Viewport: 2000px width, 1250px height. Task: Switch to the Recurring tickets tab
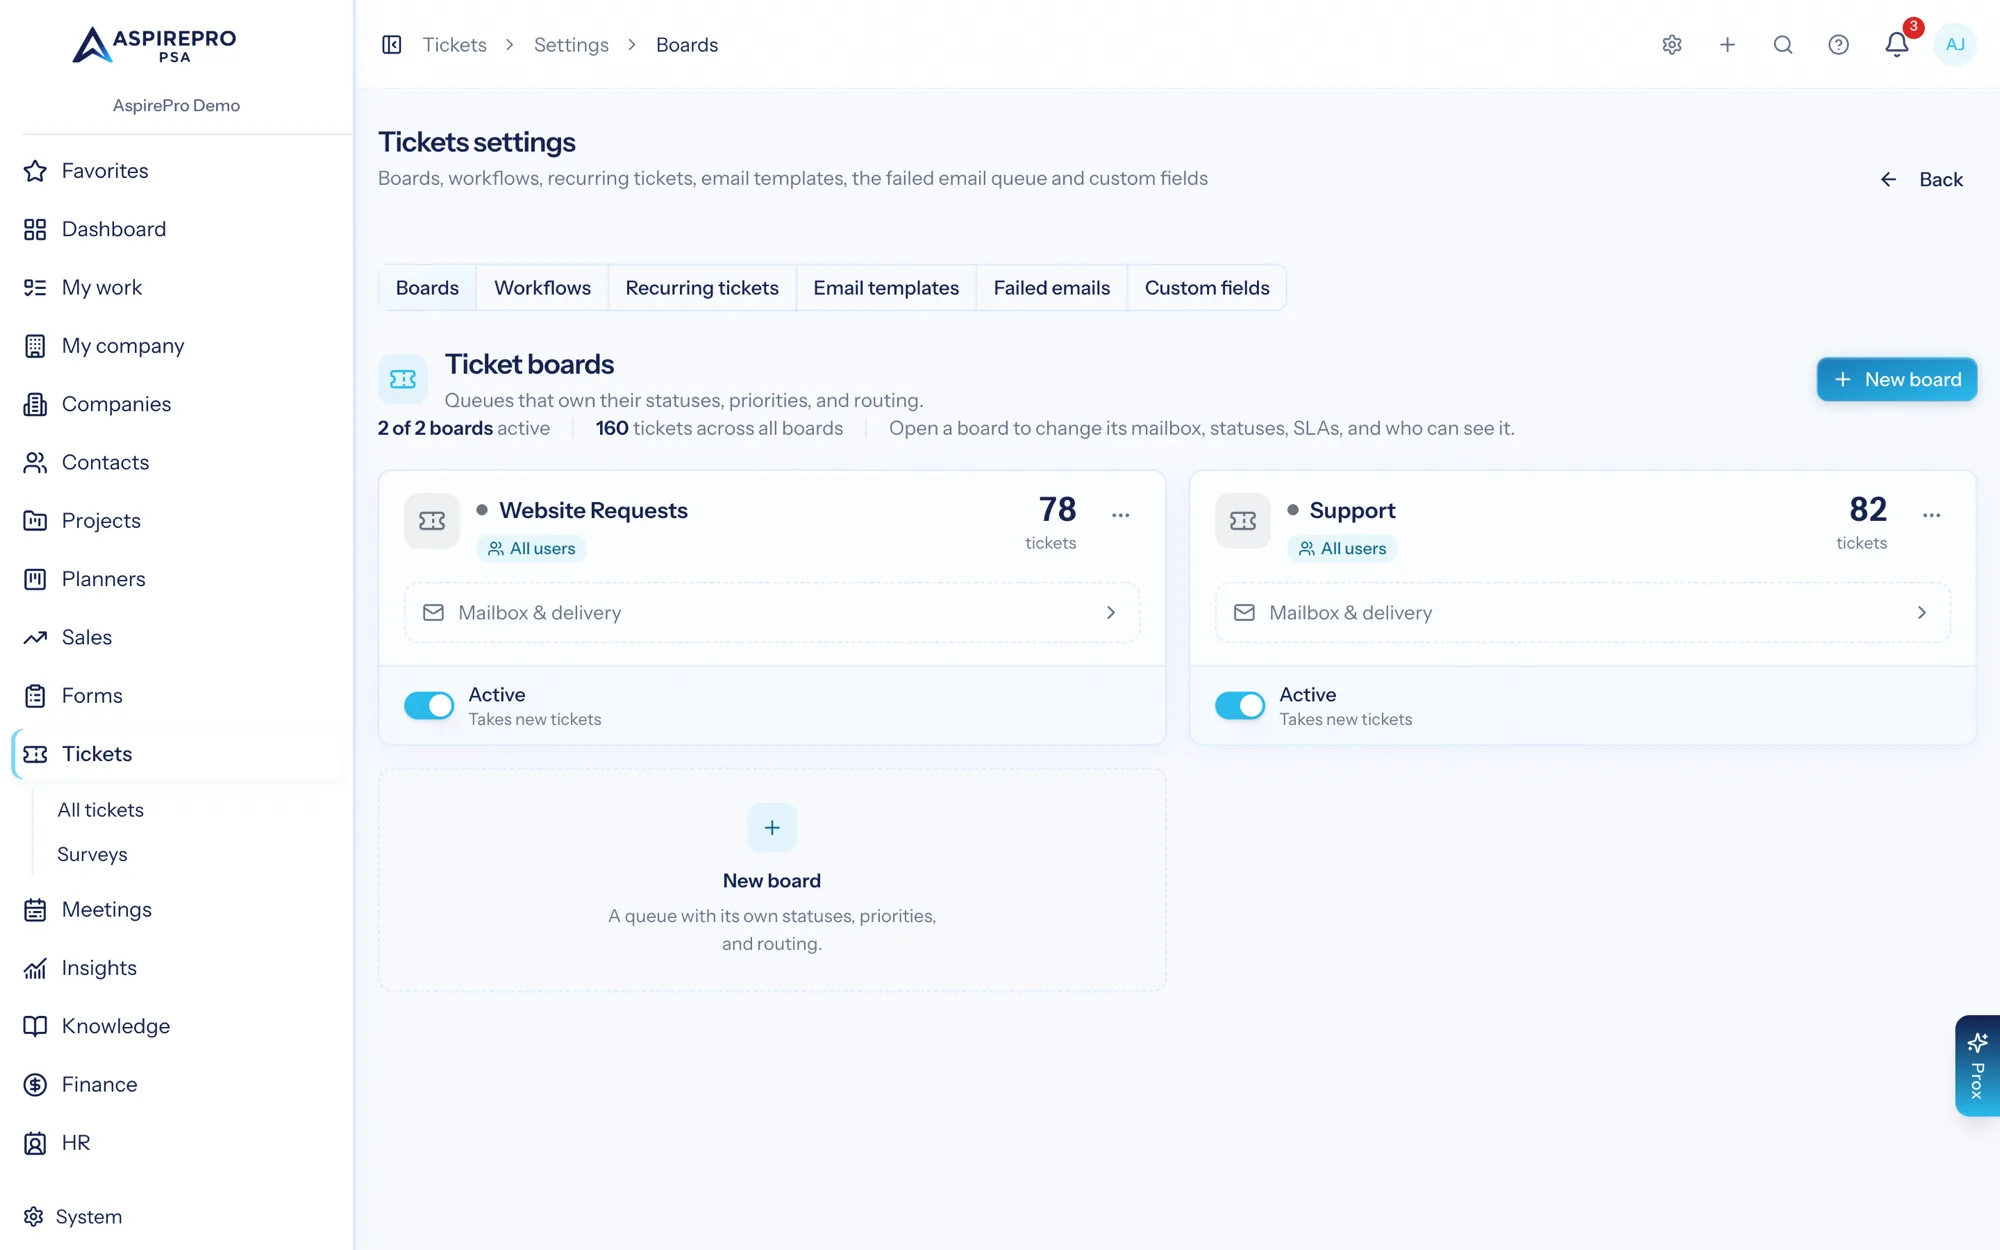tap(702, 288)
